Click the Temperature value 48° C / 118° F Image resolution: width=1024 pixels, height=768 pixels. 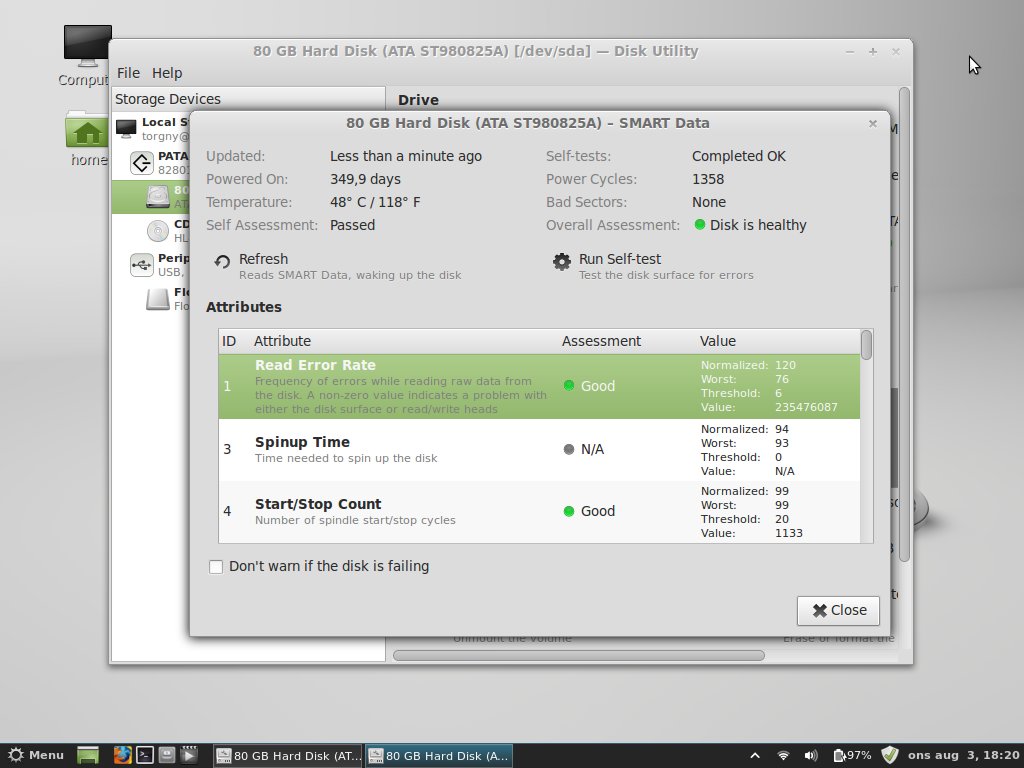click(x=375, y=202)
